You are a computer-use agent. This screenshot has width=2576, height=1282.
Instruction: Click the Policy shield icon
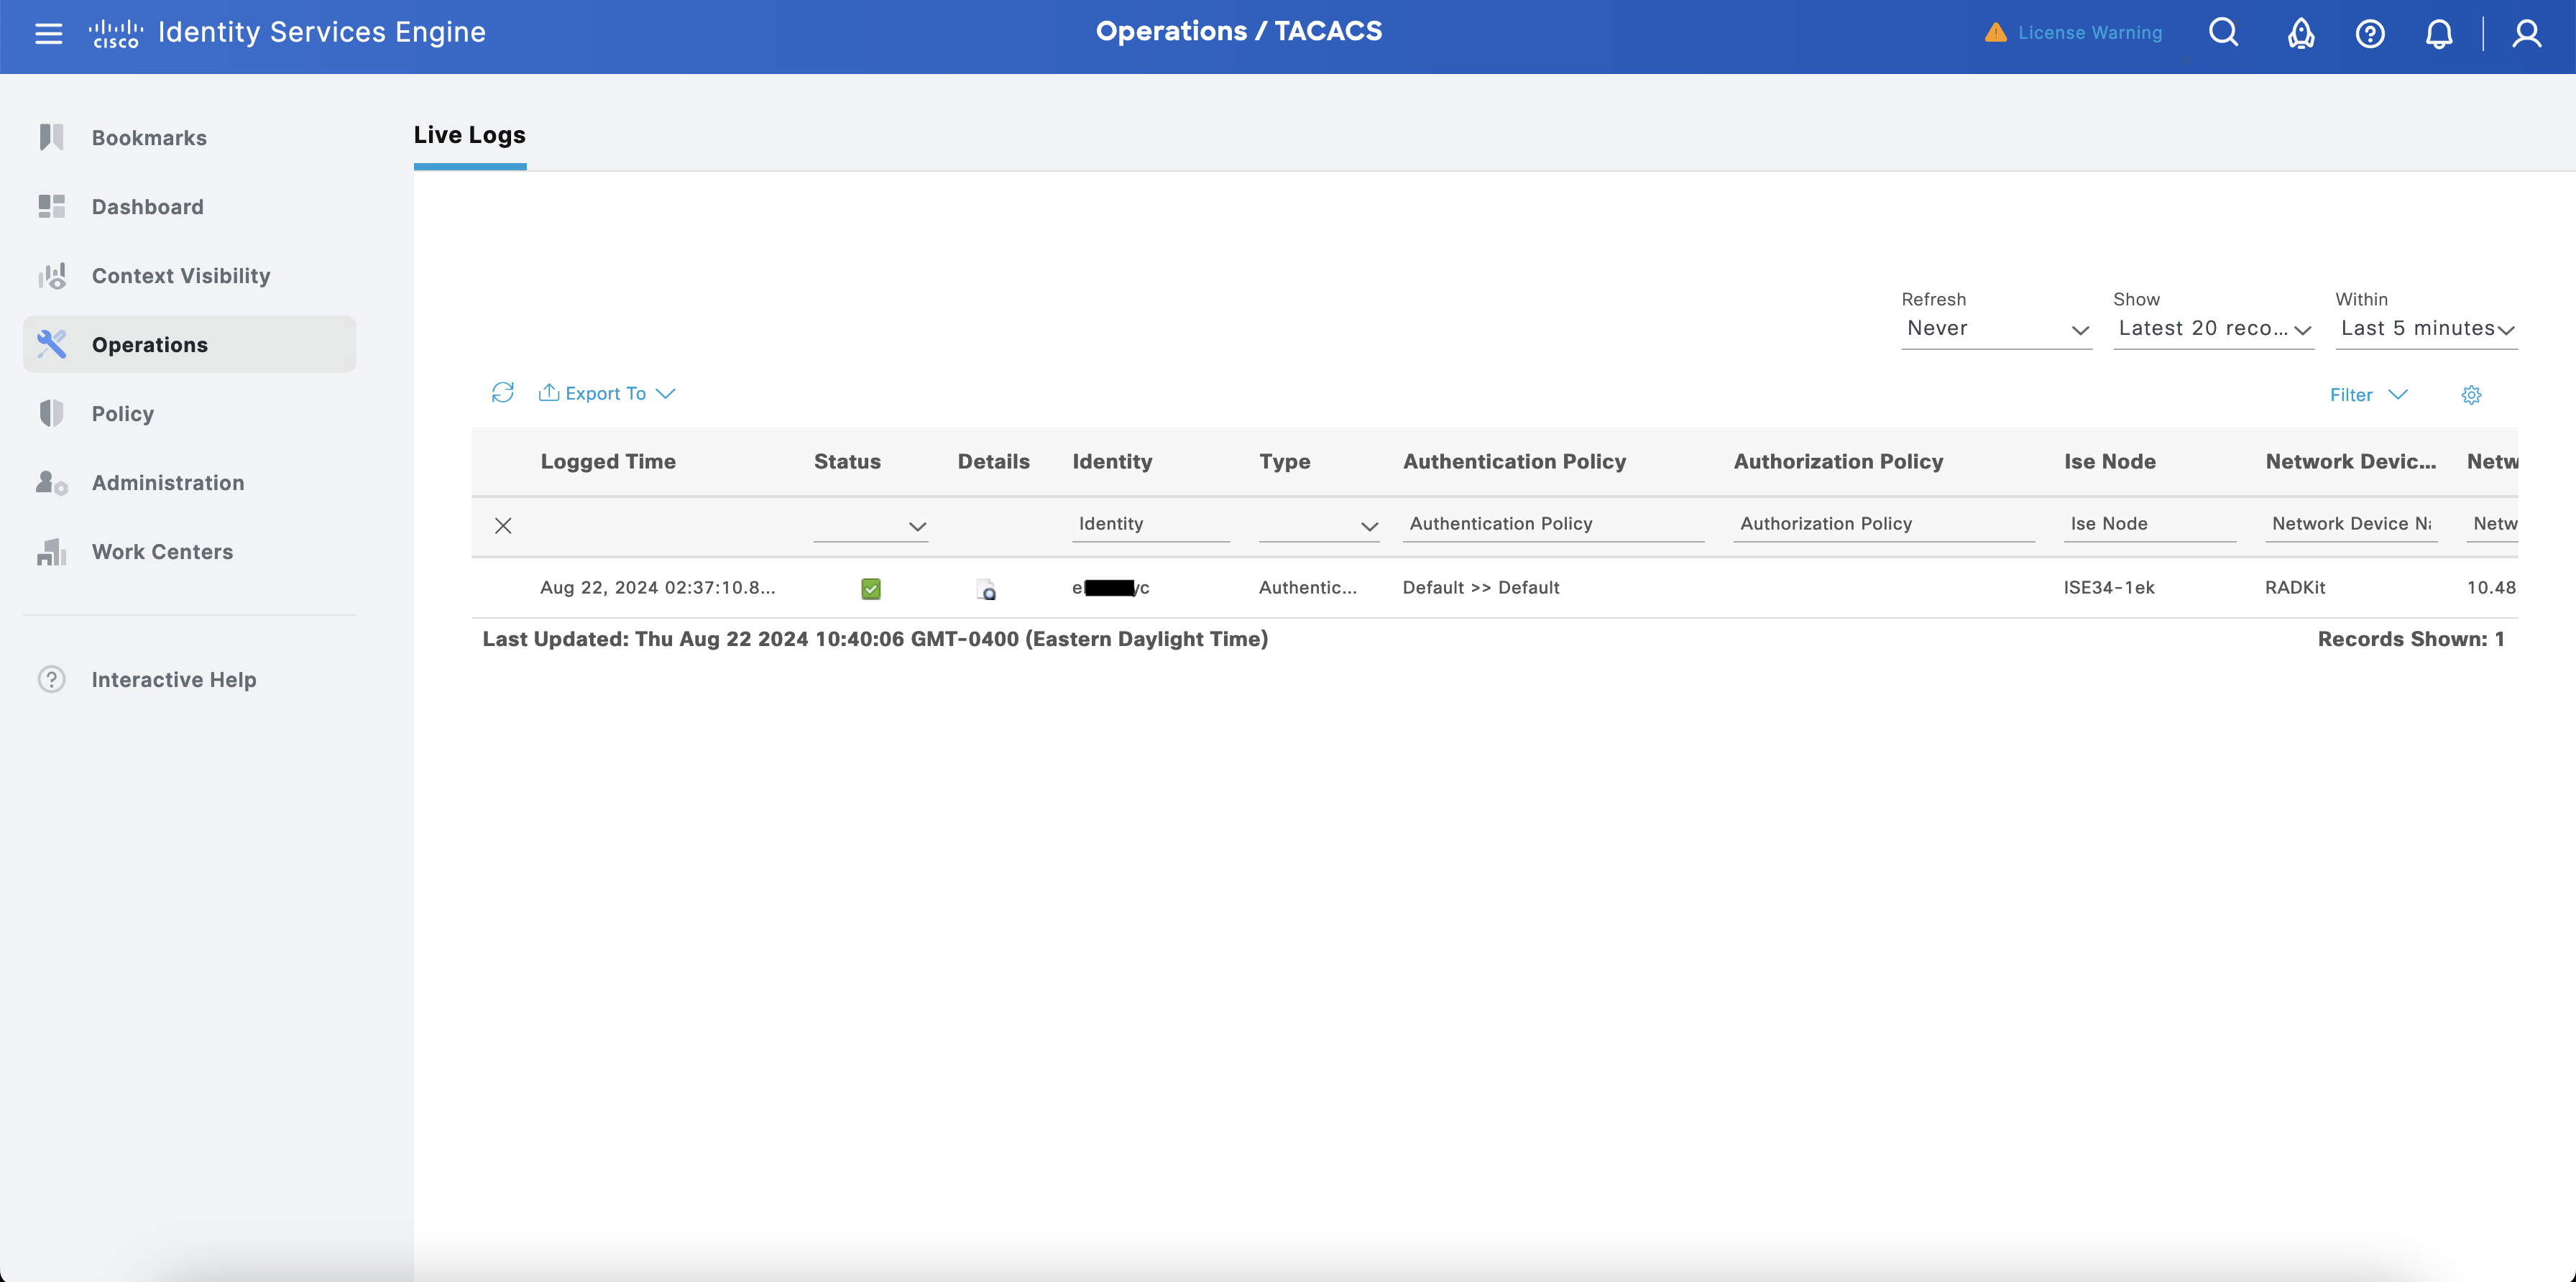52,413
